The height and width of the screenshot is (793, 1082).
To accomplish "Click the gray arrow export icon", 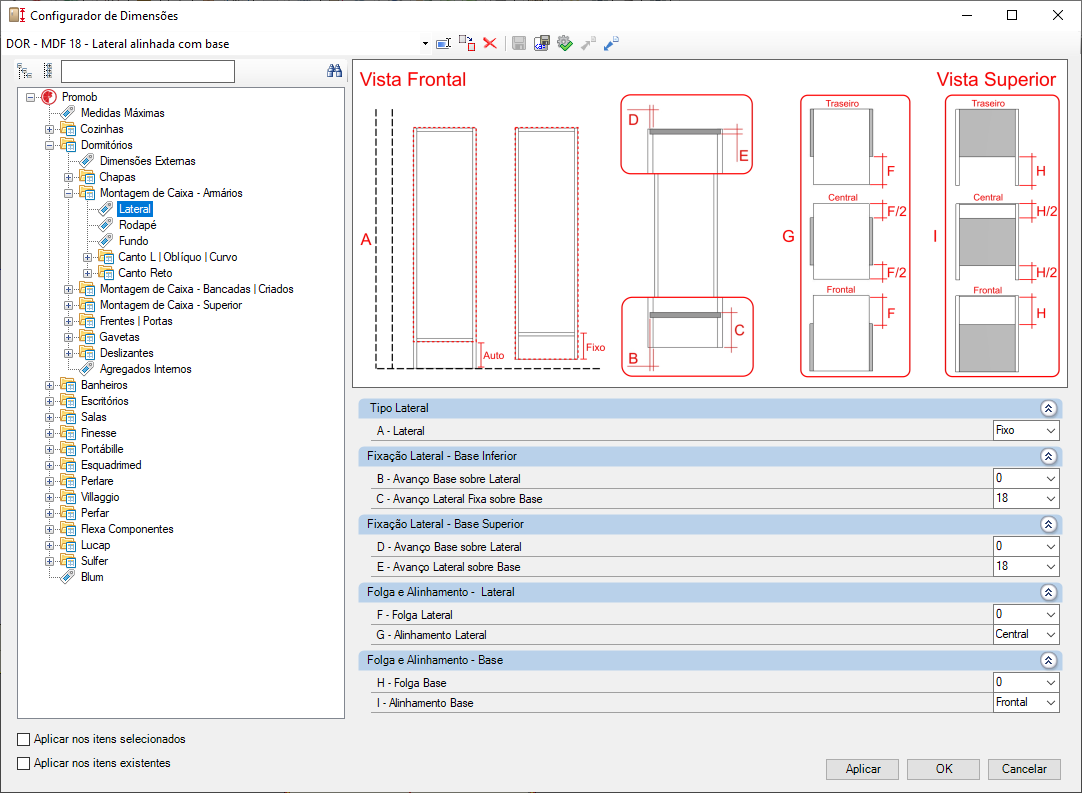I will pyautogui.click(x=588, y=43).
